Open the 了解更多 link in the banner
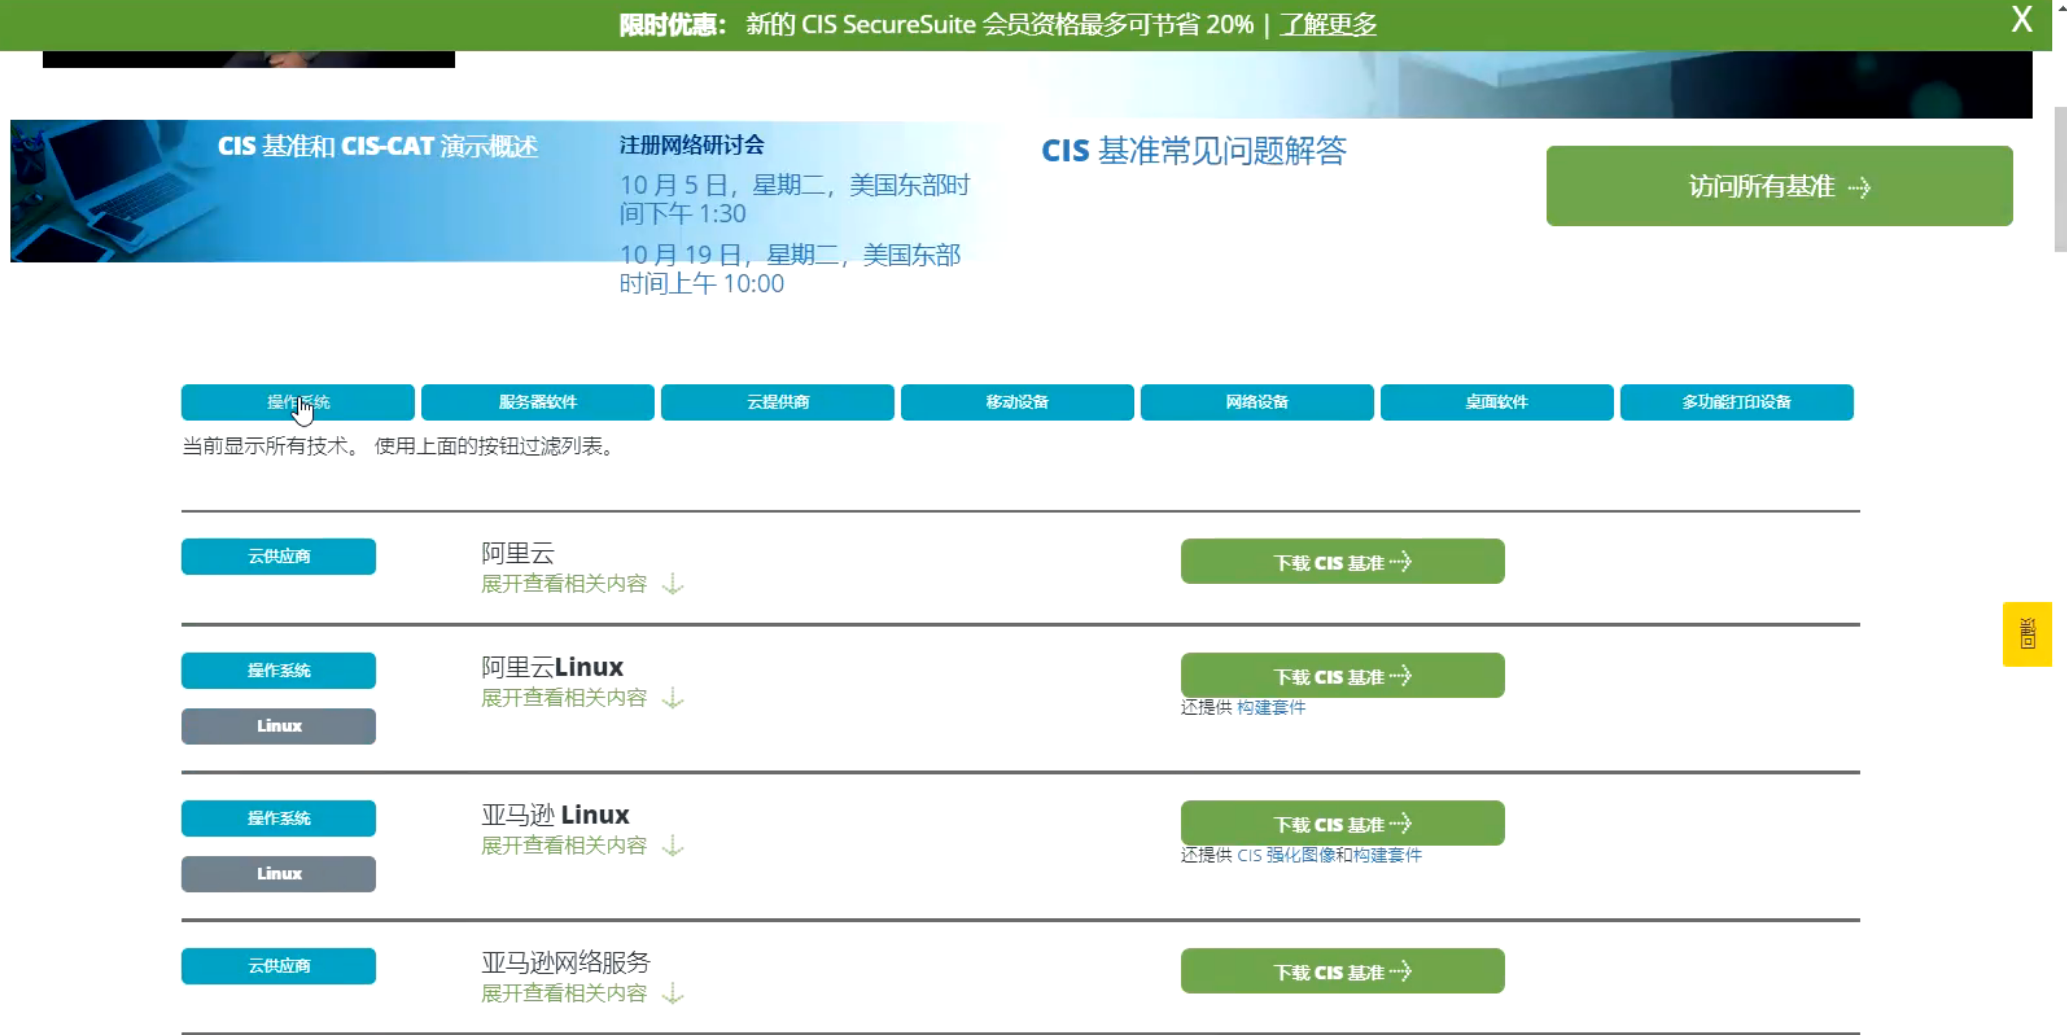This screenshot has height=1035, width=2067. [1328, 24]
